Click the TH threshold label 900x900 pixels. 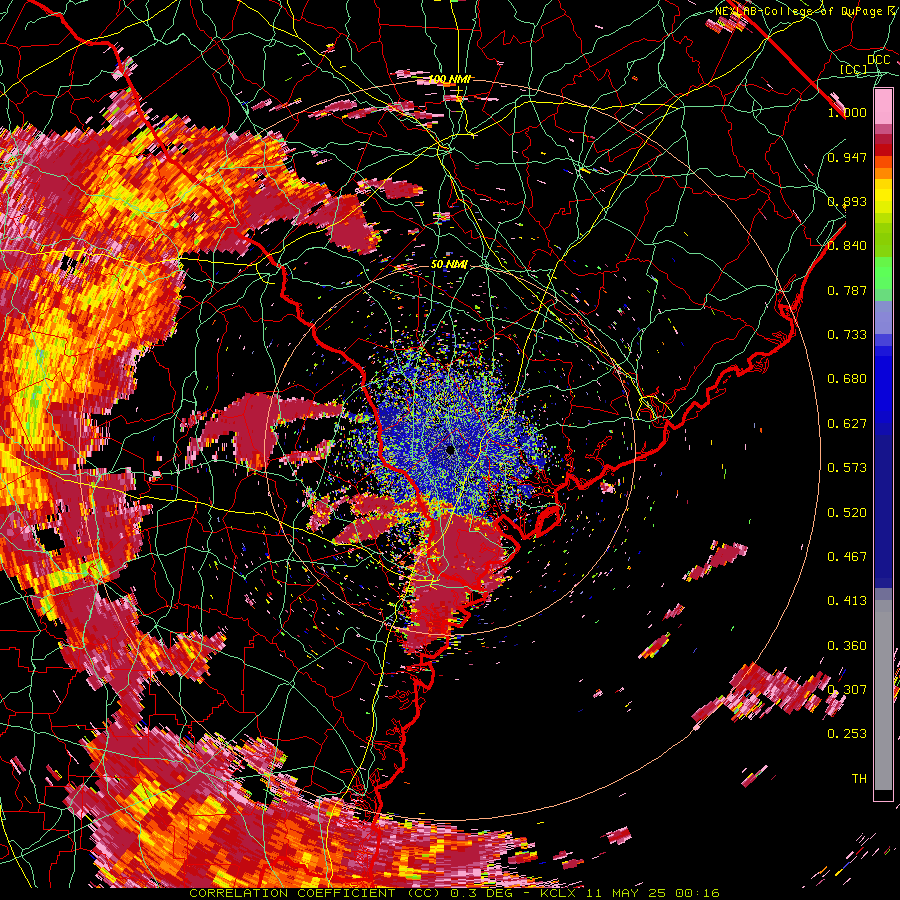pyautogui.click(x=859, y=778)
